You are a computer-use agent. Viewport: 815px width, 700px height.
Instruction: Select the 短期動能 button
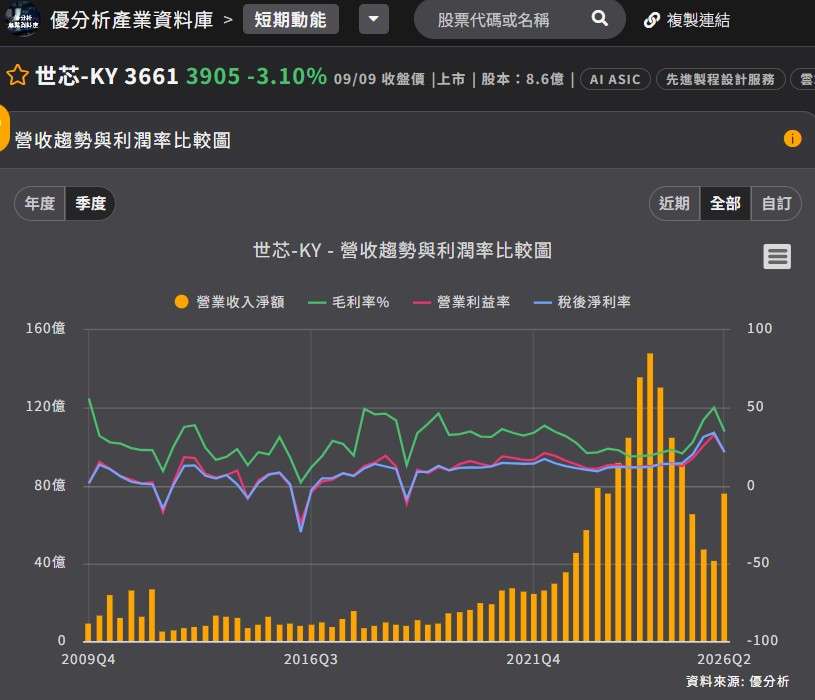point(291,20)
